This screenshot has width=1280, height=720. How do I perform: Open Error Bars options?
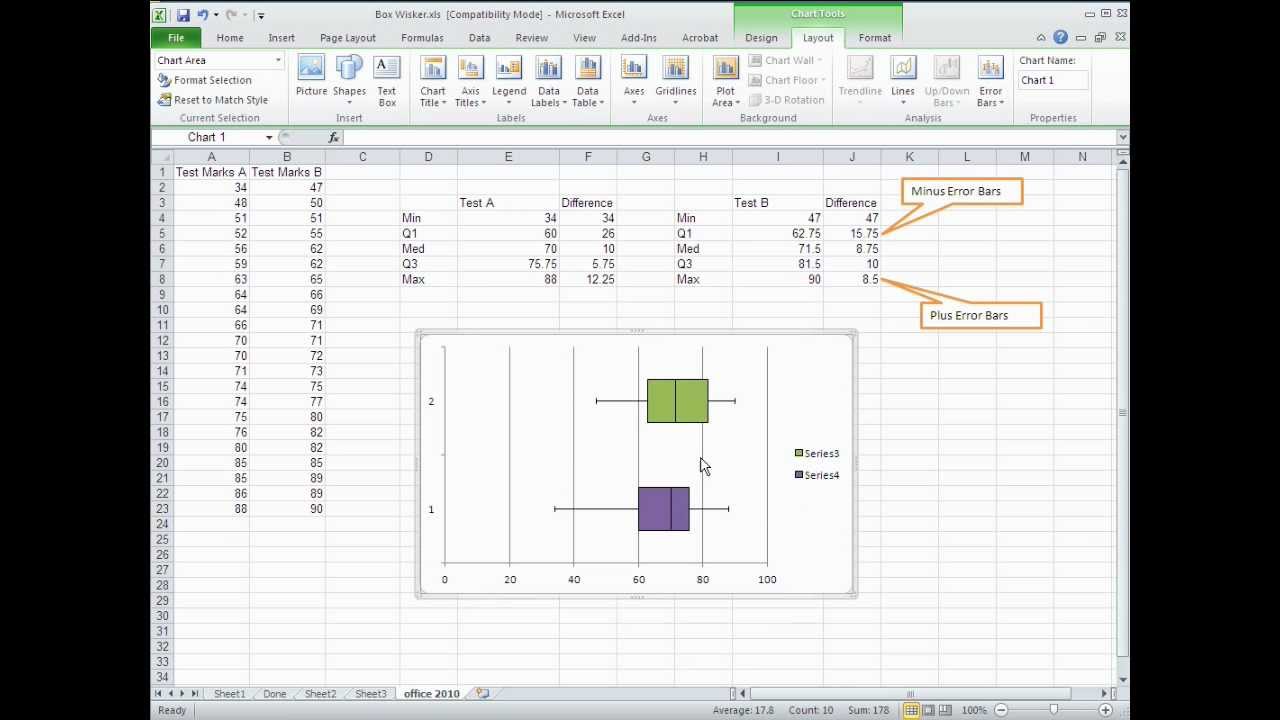point(990,80)
